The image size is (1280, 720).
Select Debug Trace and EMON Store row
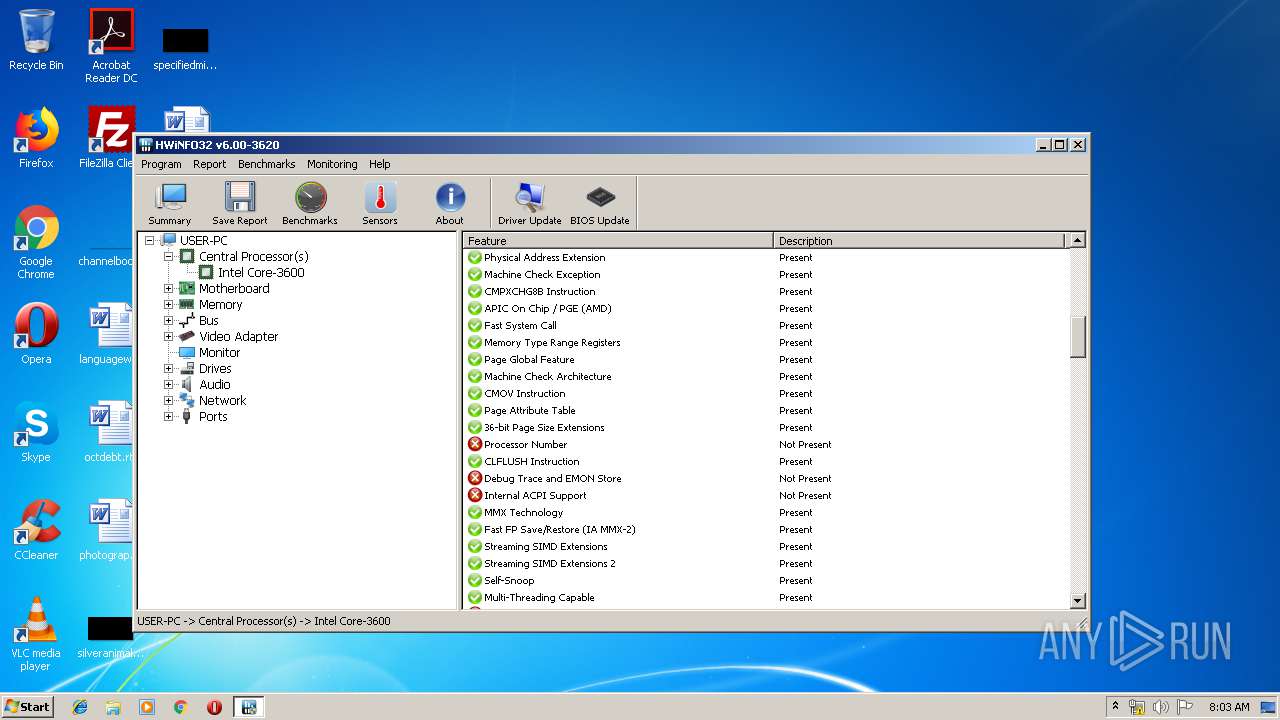766,479
